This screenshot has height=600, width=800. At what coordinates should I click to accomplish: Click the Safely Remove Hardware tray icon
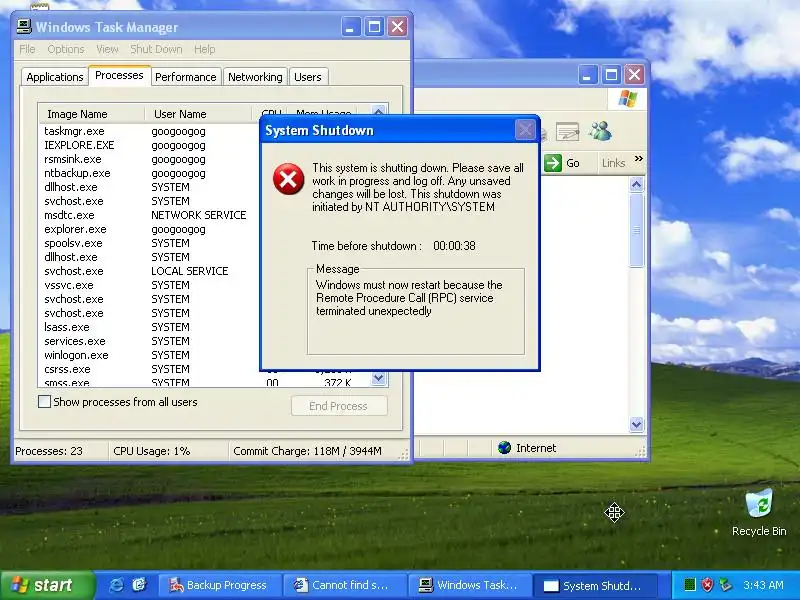pyautogui.click(x=725, y=585)
